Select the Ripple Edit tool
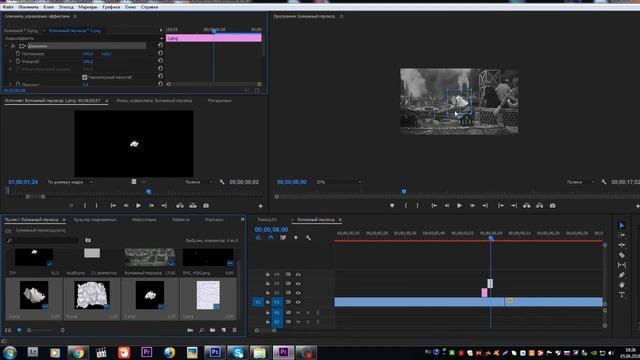This screenshot has height=360, width=640. pyautogui.click(x=622, y=245)
